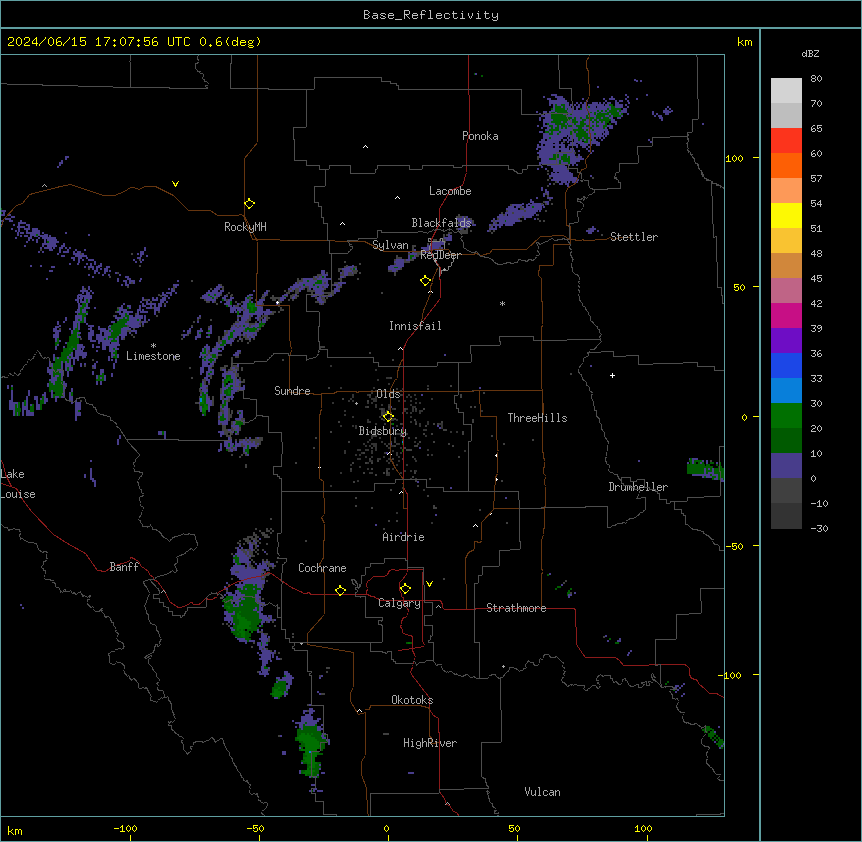Click the dBZ legend heading

tap(810, 54)
